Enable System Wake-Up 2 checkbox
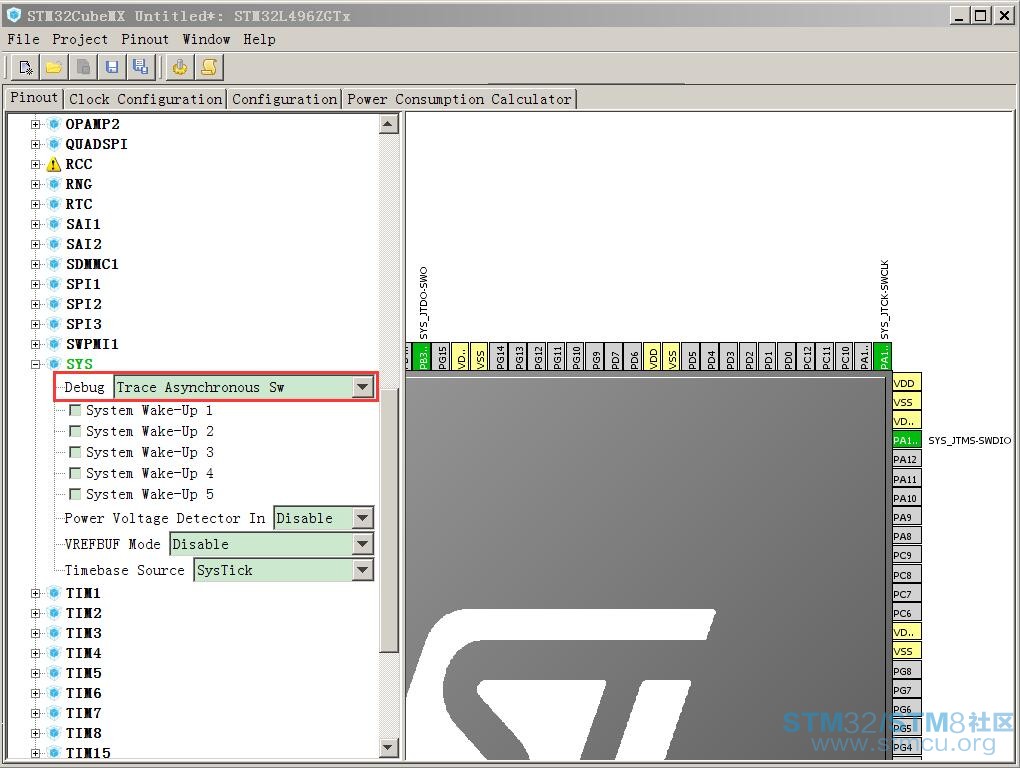 coord(75,431)
